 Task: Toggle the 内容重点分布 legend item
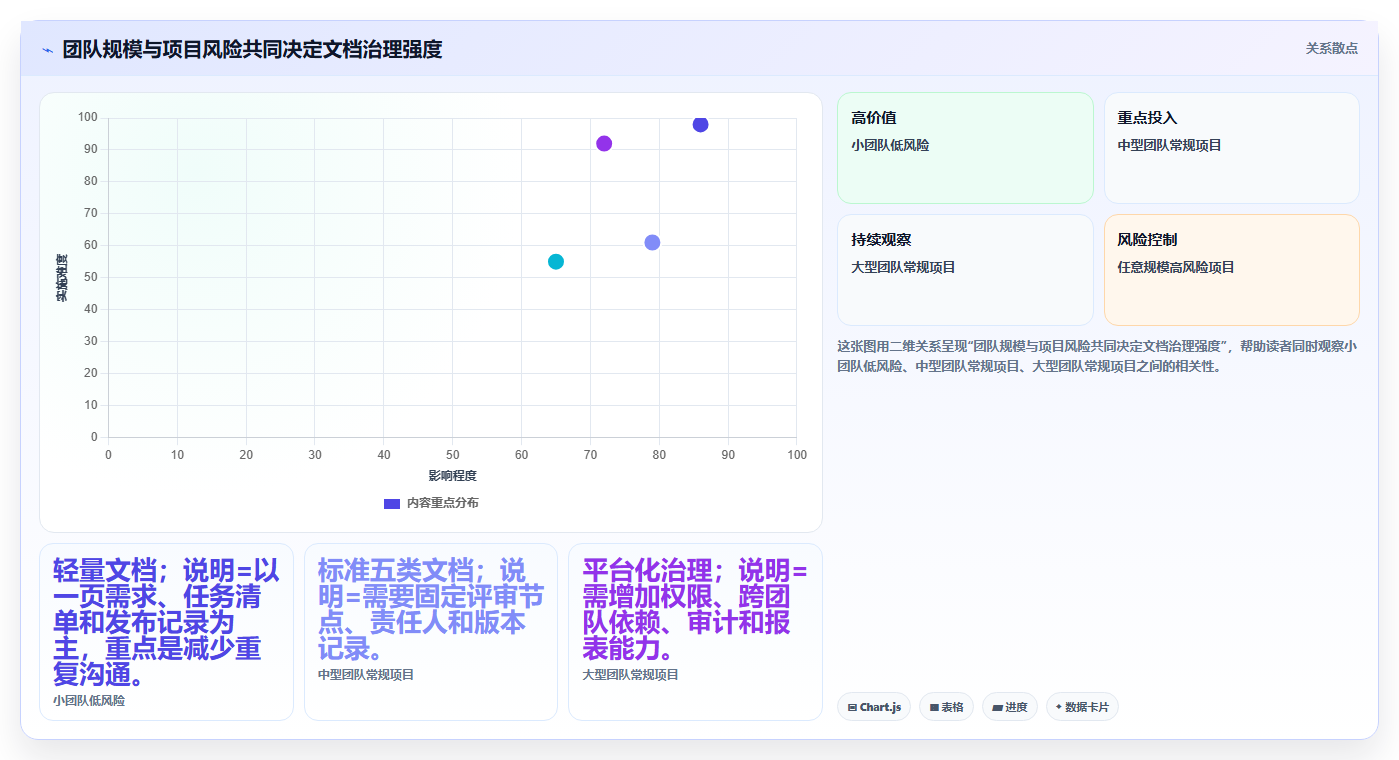(x=431, y=503)
